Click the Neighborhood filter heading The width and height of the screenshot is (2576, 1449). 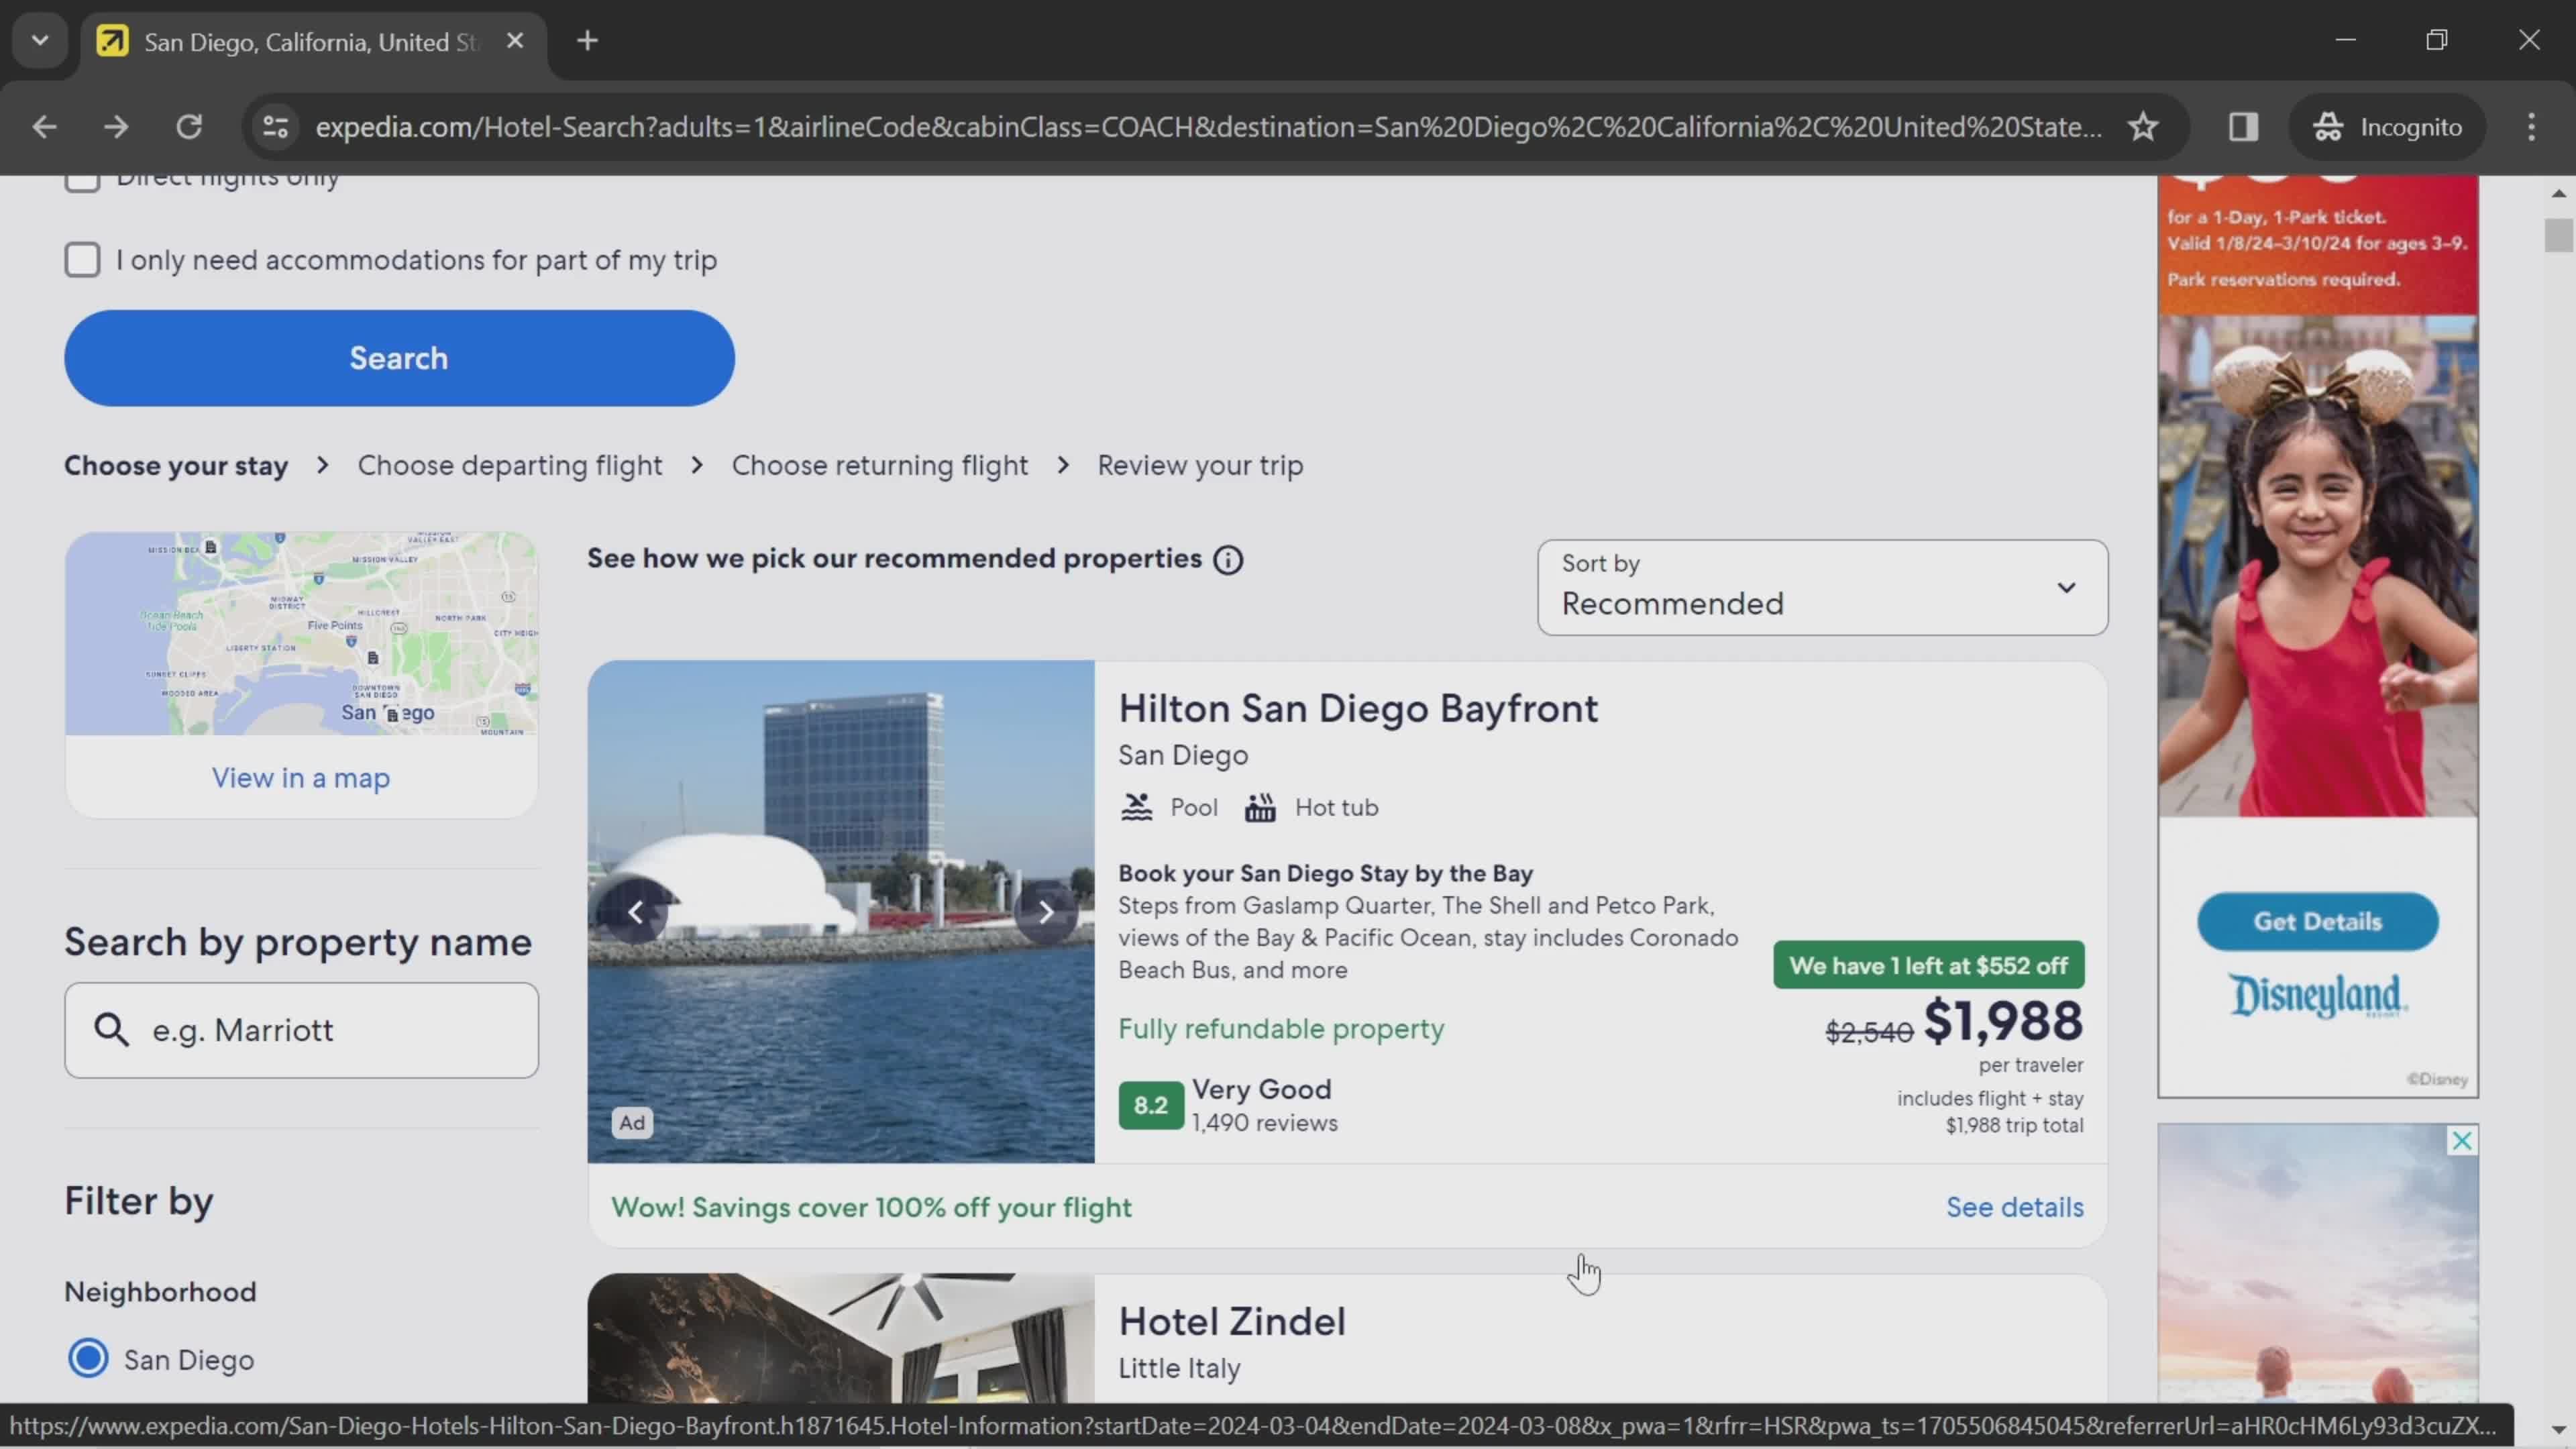click(x=160, y=1291)
